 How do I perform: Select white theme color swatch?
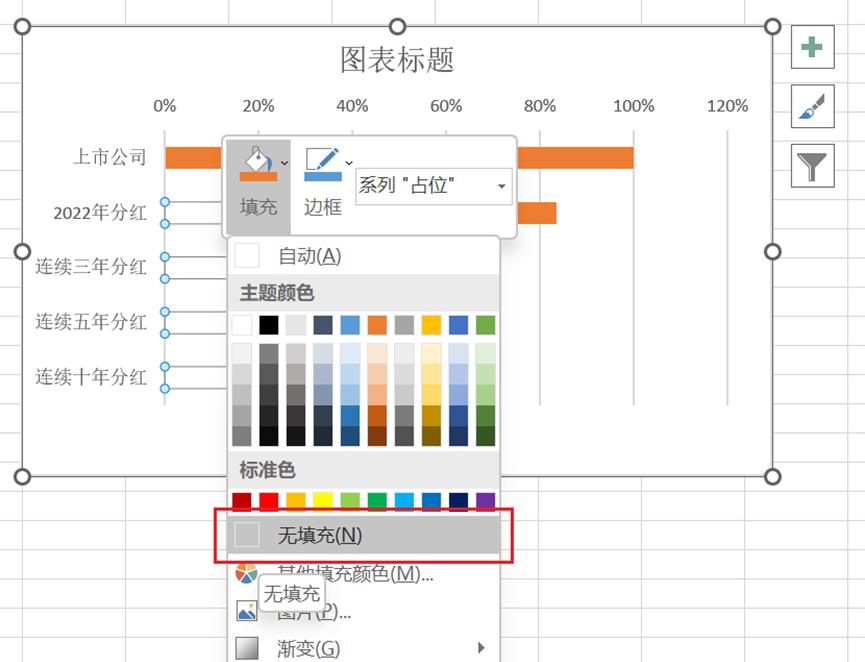pyautogui.click(x=242, y=325)
